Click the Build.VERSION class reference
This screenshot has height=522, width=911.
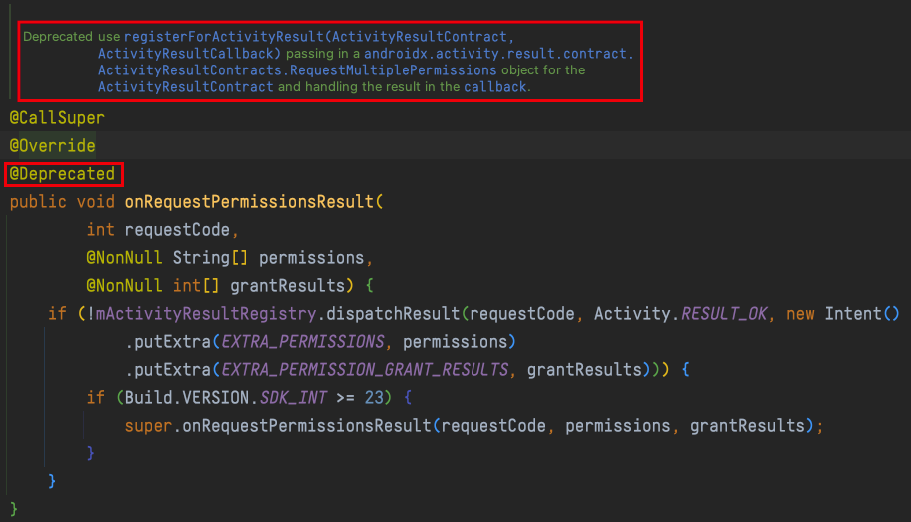[186, 398]
